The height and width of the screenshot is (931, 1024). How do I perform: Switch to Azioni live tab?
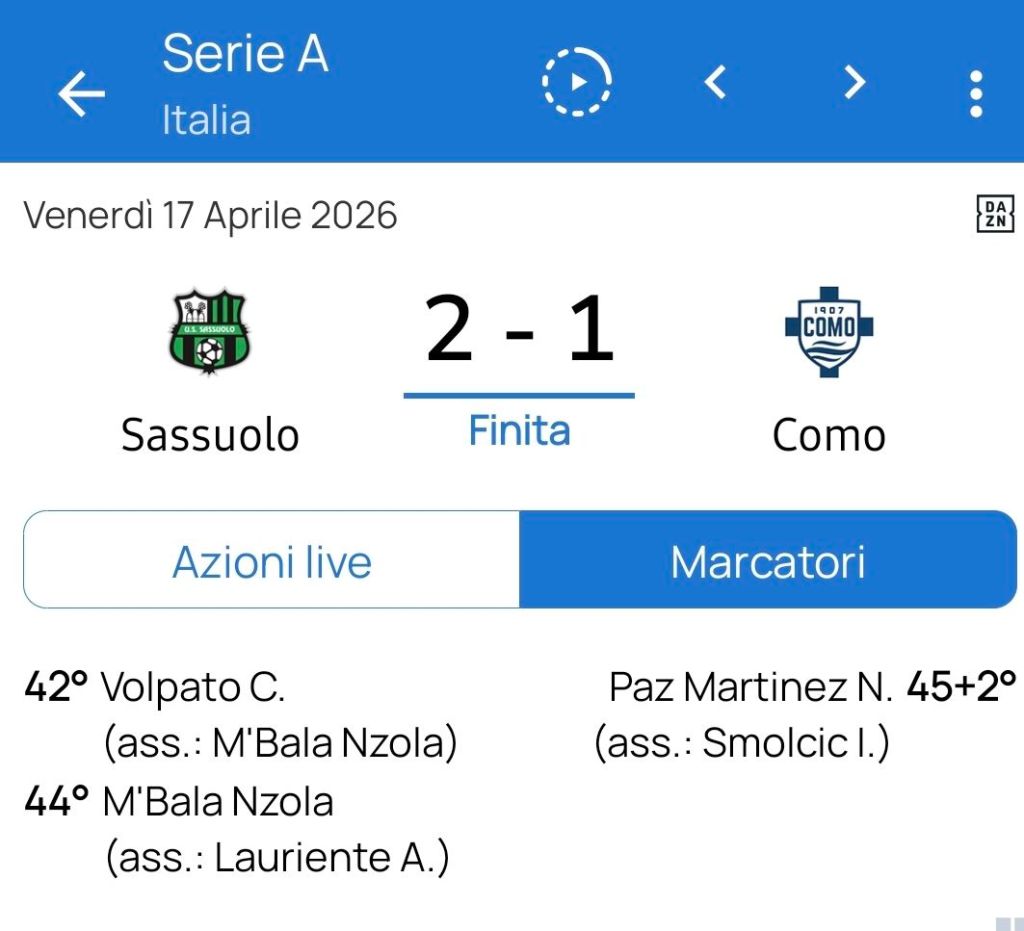pos(272,561)
